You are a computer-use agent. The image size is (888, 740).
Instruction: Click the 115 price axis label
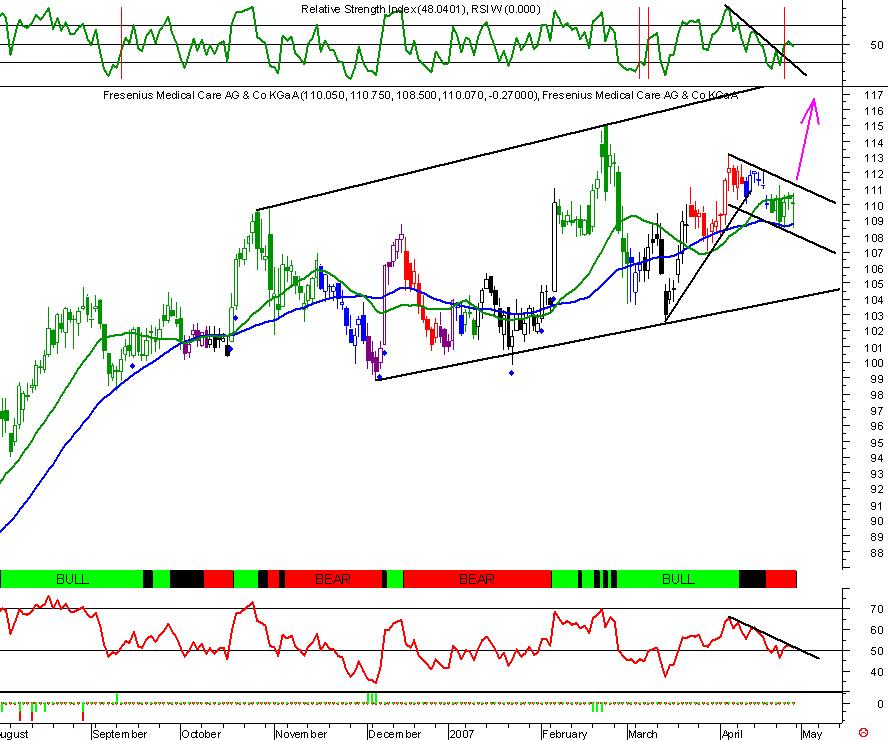coord(874,126)
